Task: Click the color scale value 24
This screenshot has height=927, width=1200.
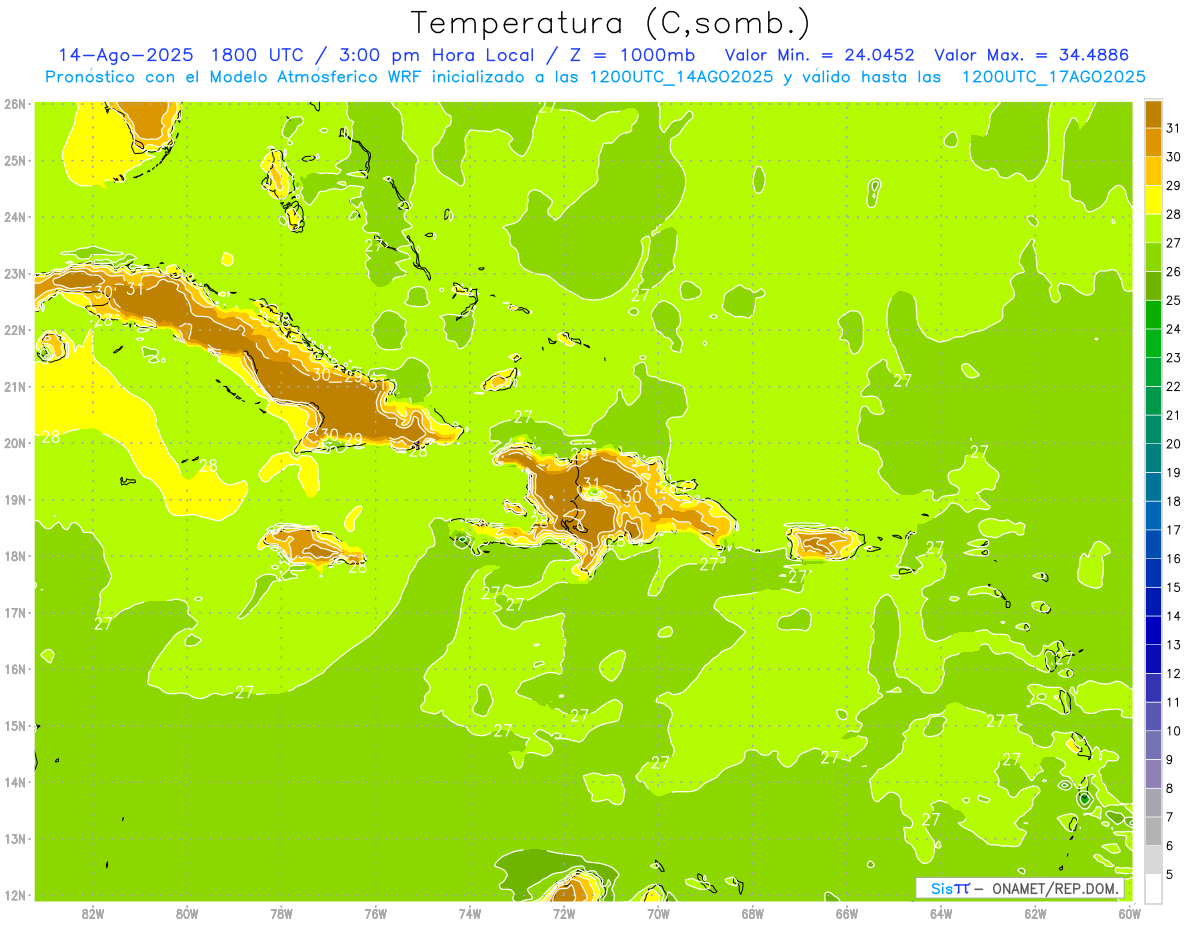Action: 1173,329
